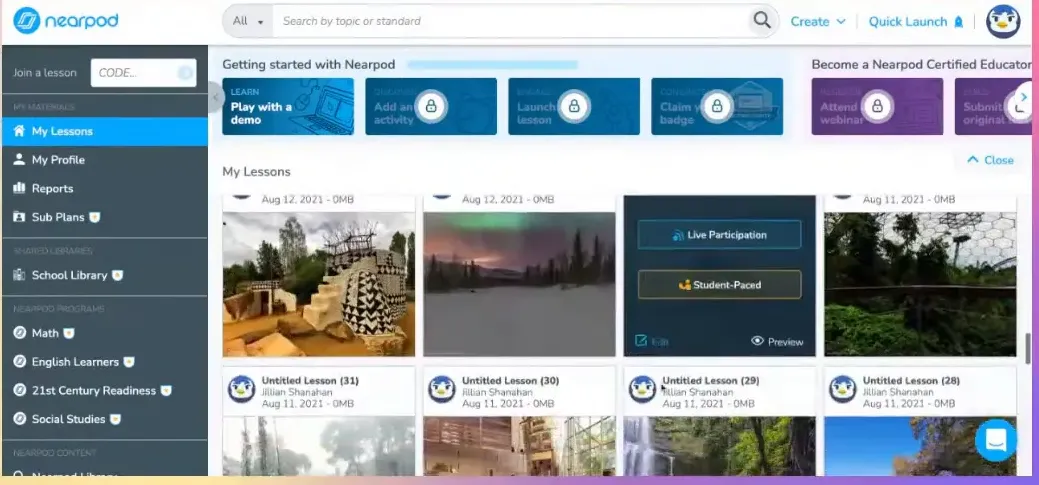Open the chat support bubble
This screenshot has height=485, width=1039.
(996, 440)
